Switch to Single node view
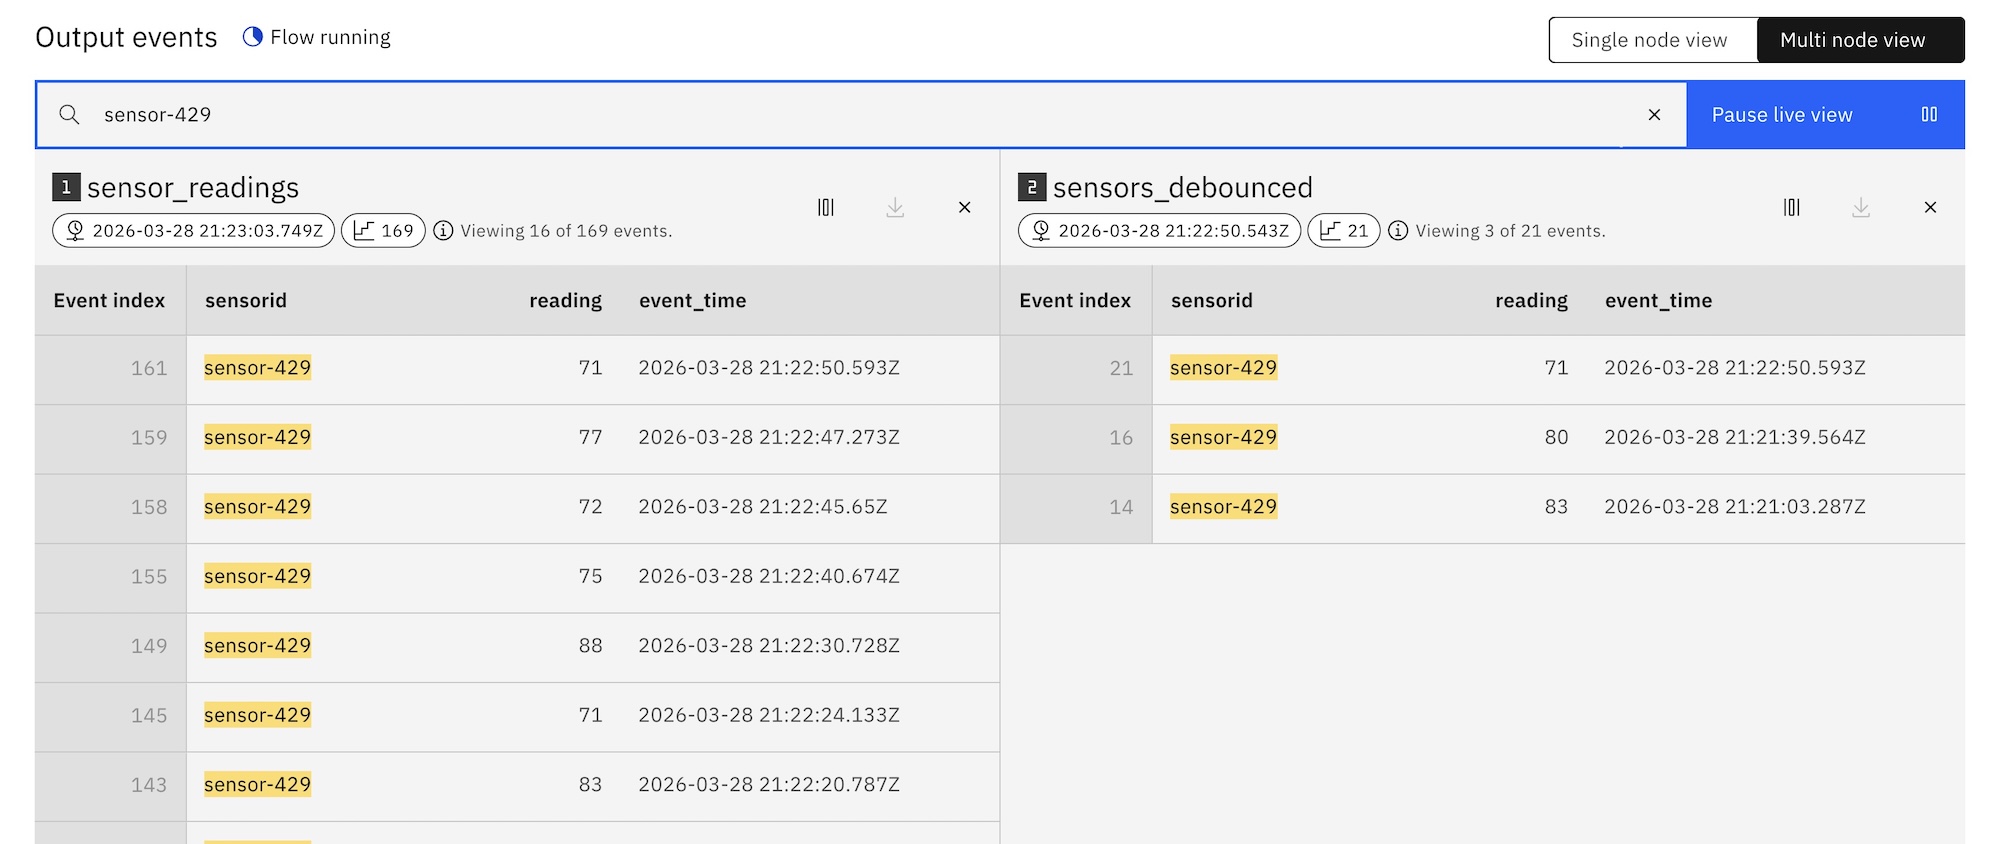2000x844 pixels. [x=1651, y=40]
